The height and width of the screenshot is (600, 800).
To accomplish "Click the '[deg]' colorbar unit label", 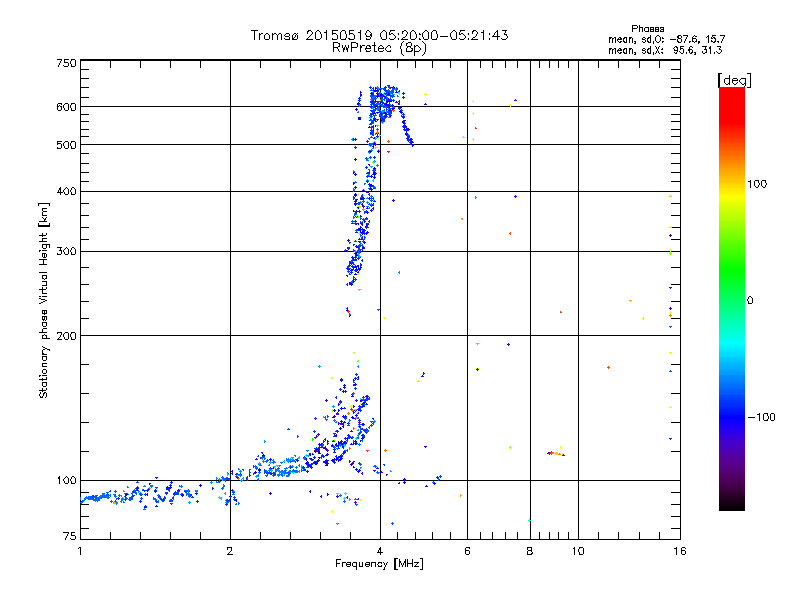I will 734,80.
